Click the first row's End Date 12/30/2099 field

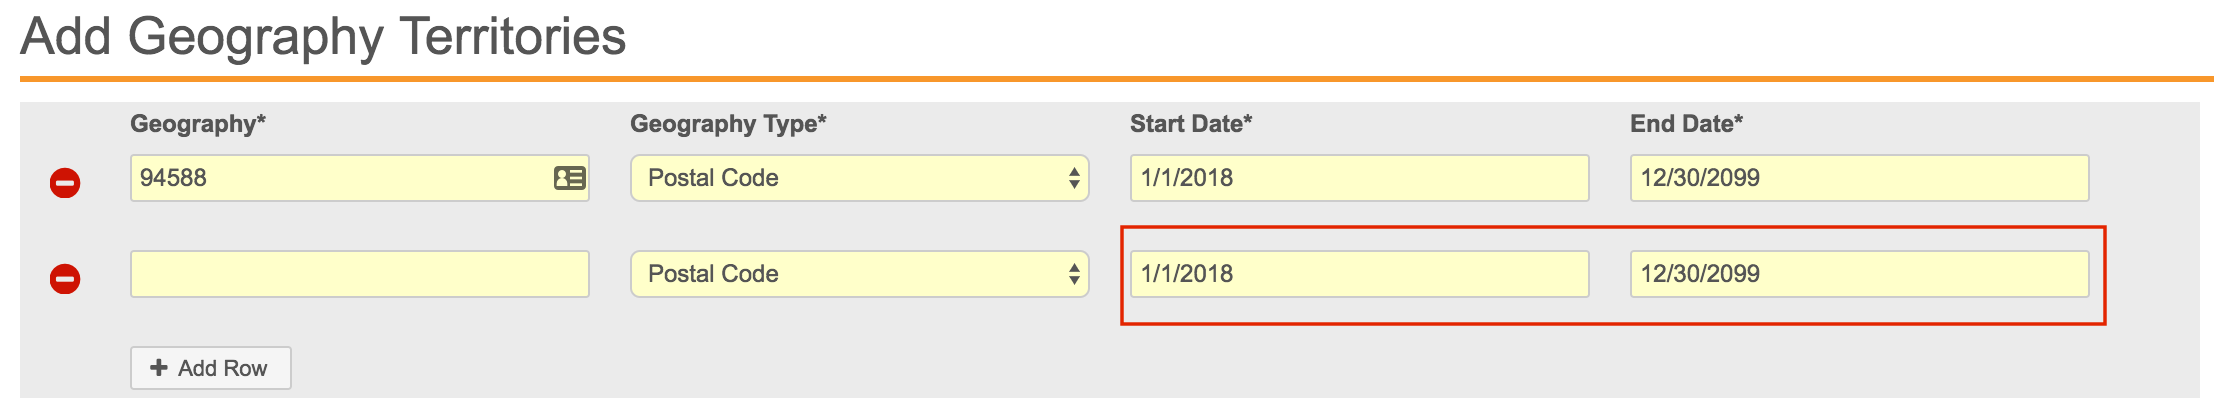(1858, 178)
